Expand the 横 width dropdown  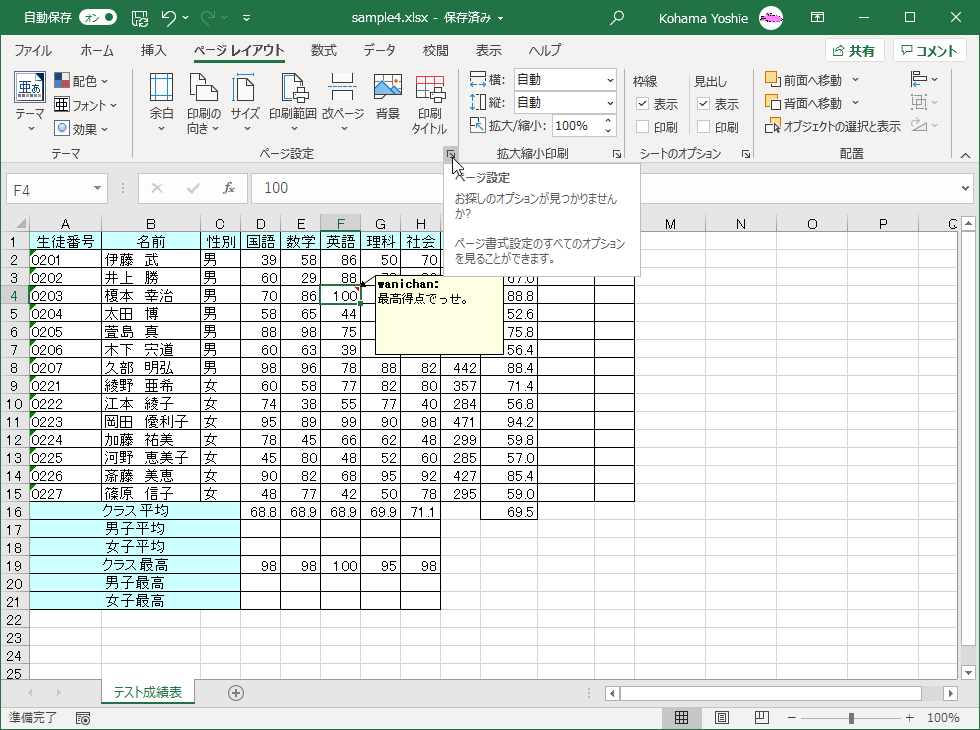610,80
